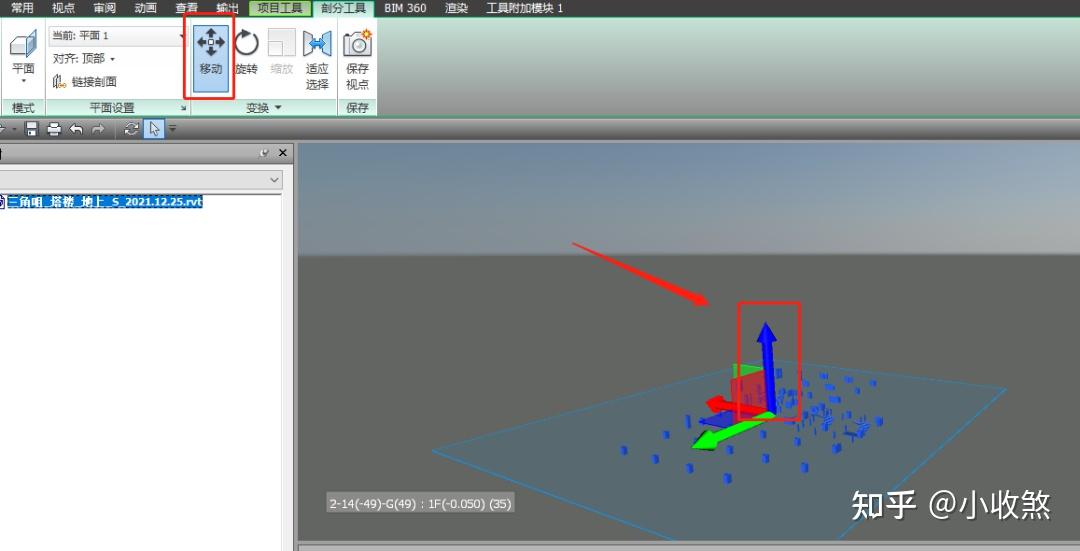Open the 对齐: 顶部 alignment dropdown
The width and height of the screenshot is (1080, 551).
[x=84, y=59]
